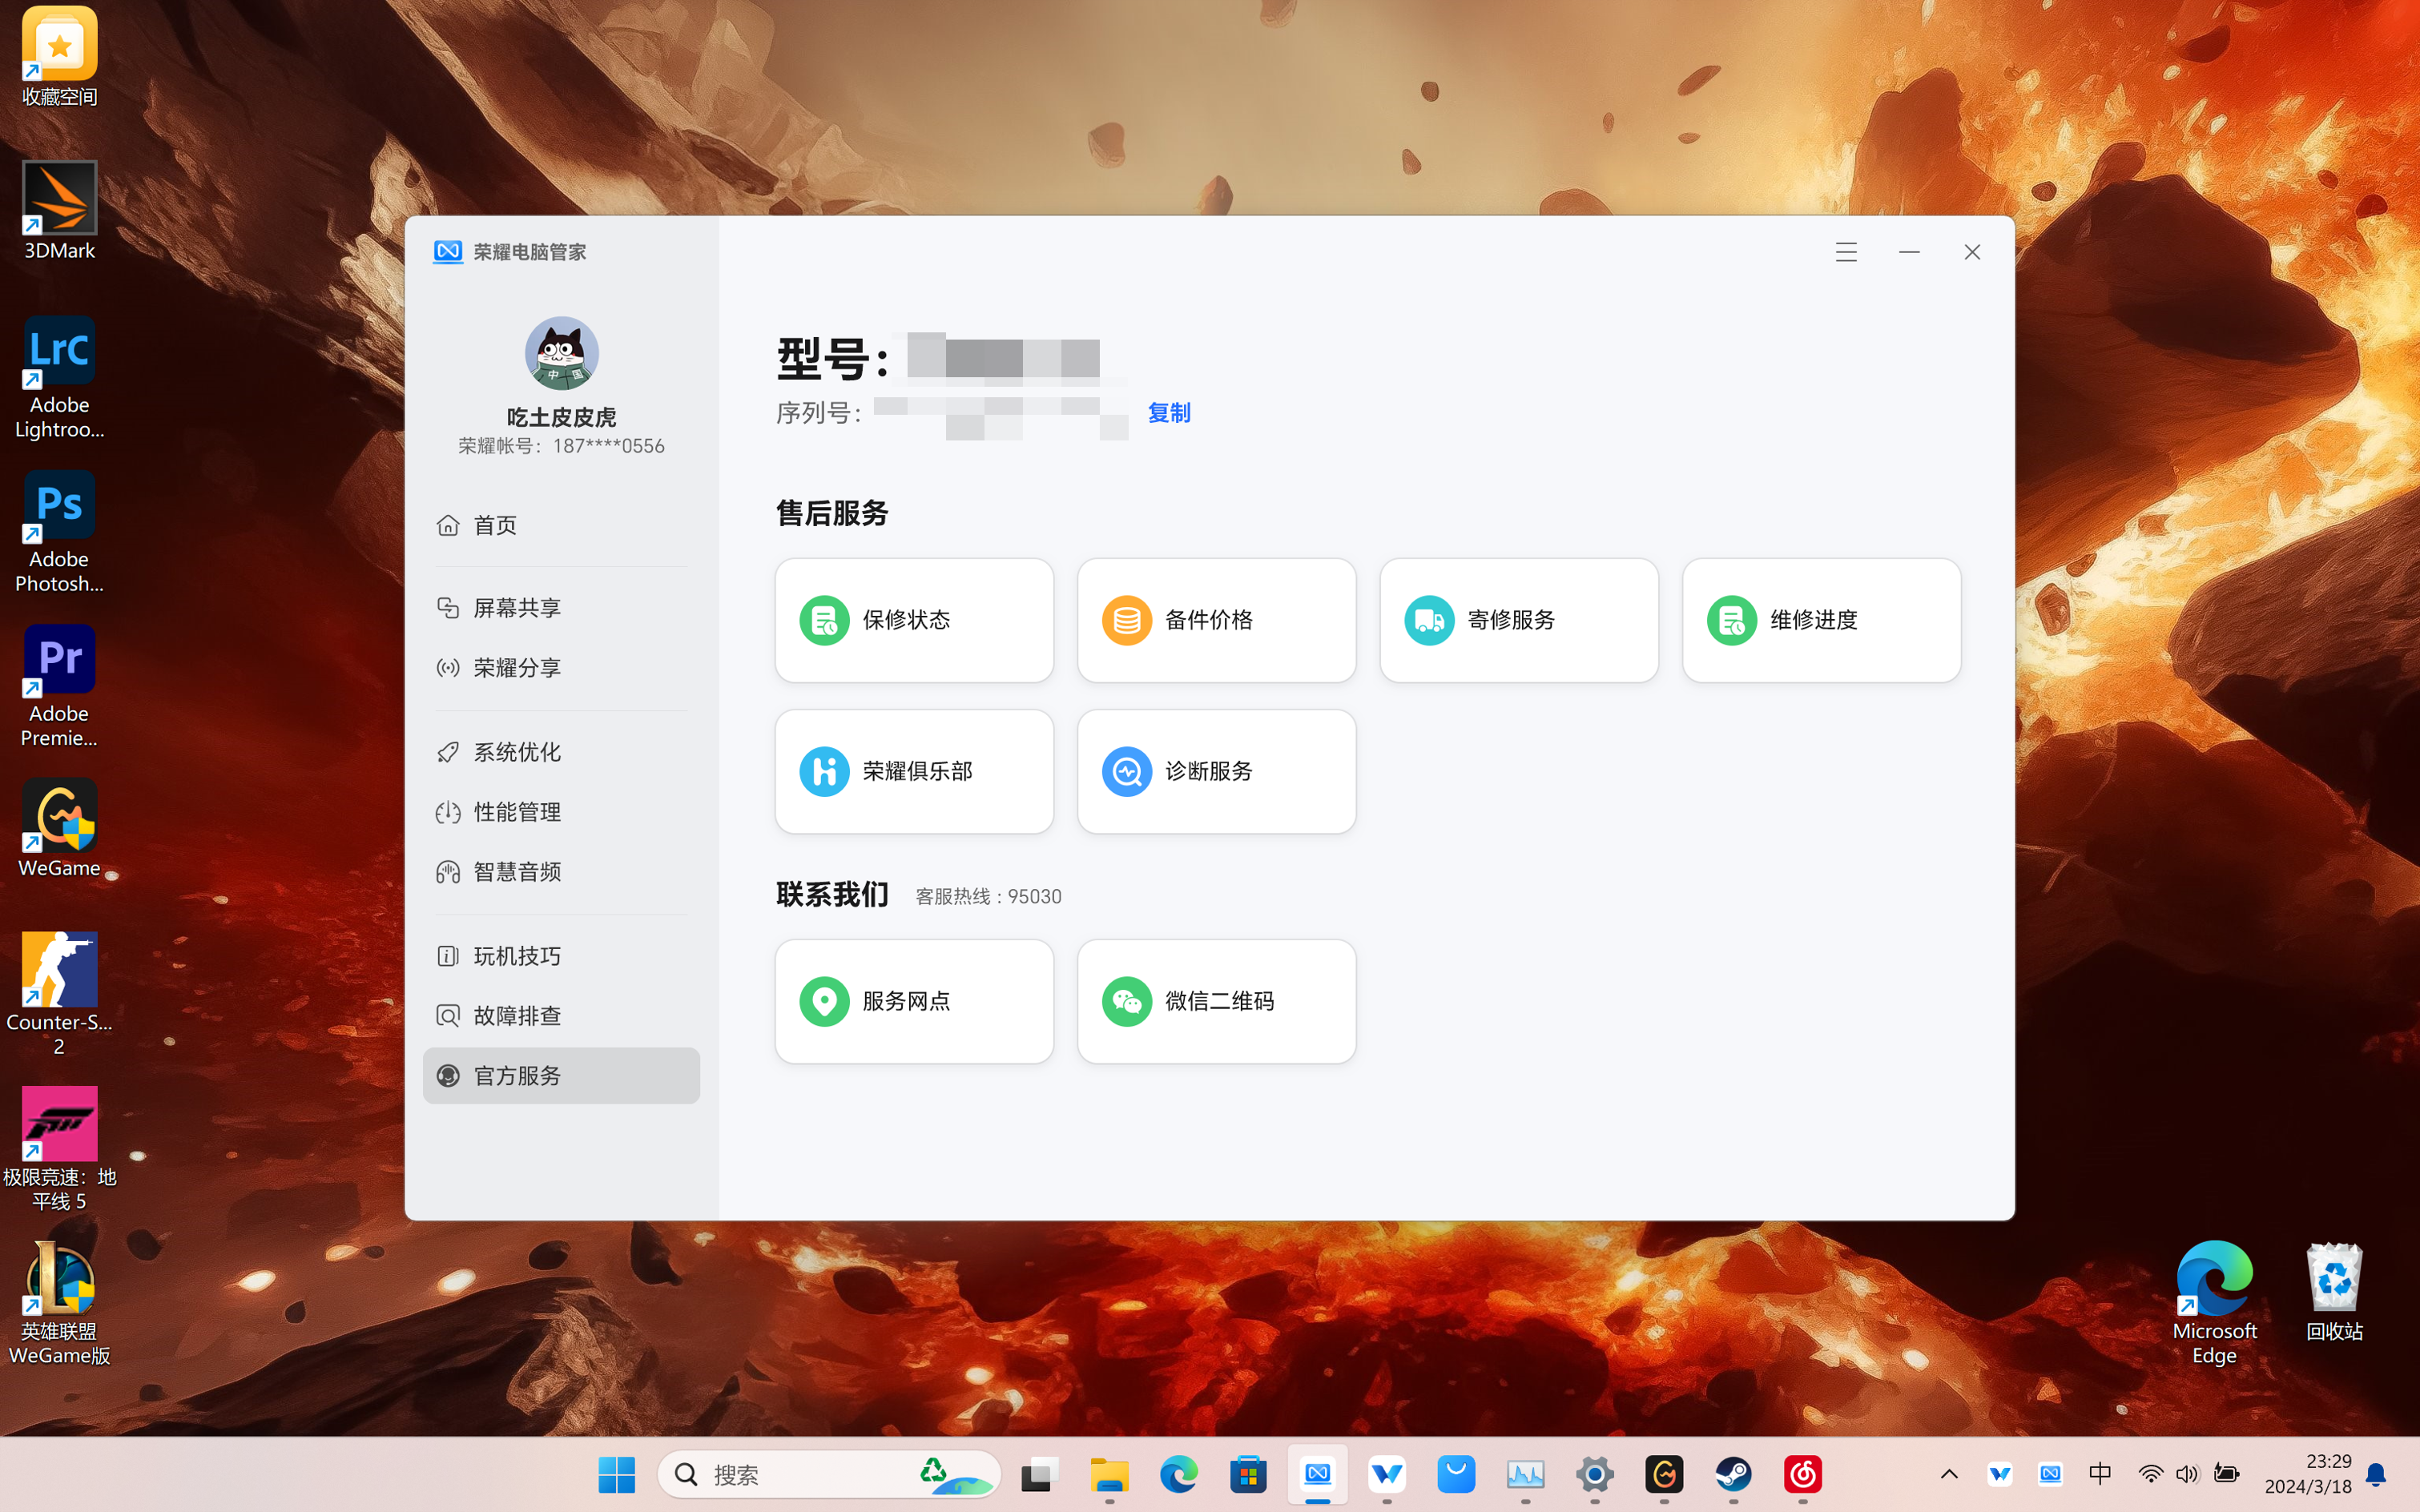This screenshot has width=2420, height=1512.
Task: Click the user avatar picture
Action: [561, 354]
